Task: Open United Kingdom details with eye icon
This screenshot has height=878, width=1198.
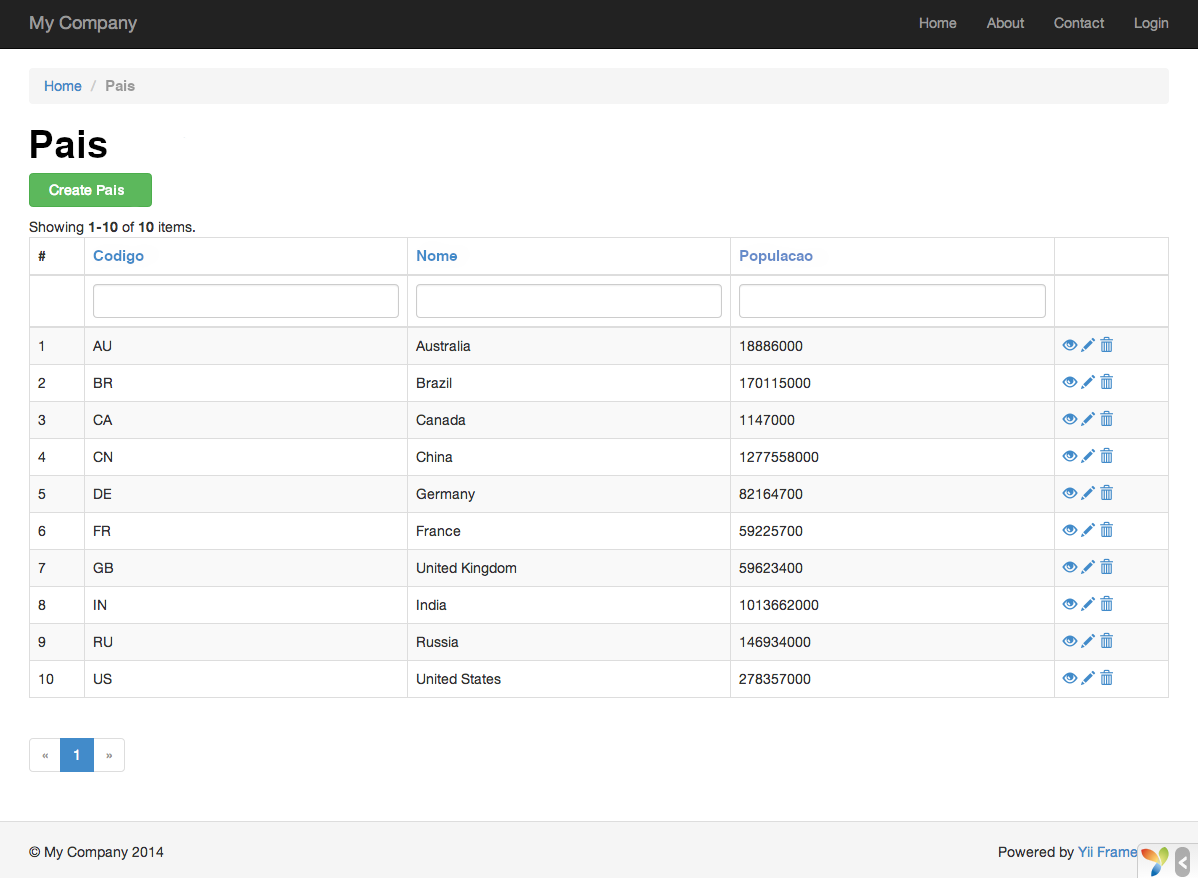Action: [1069, 567]
